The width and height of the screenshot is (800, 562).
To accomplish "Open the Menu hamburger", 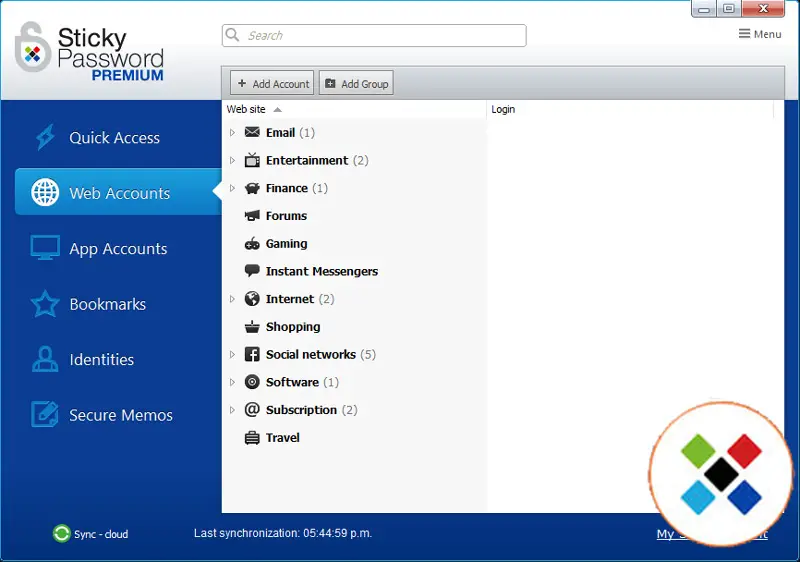I will pyautogui.click(x=760, y=34).
